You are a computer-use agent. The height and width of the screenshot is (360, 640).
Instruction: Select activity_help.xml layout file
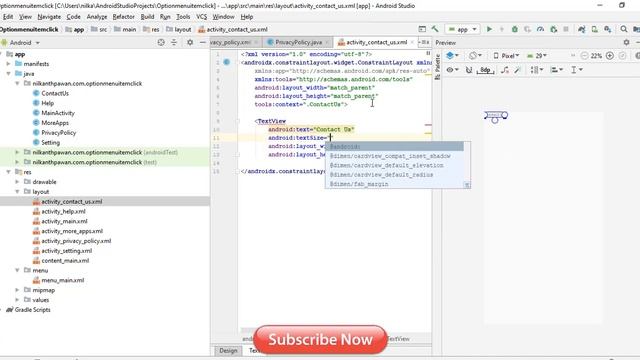click(63, 211)
